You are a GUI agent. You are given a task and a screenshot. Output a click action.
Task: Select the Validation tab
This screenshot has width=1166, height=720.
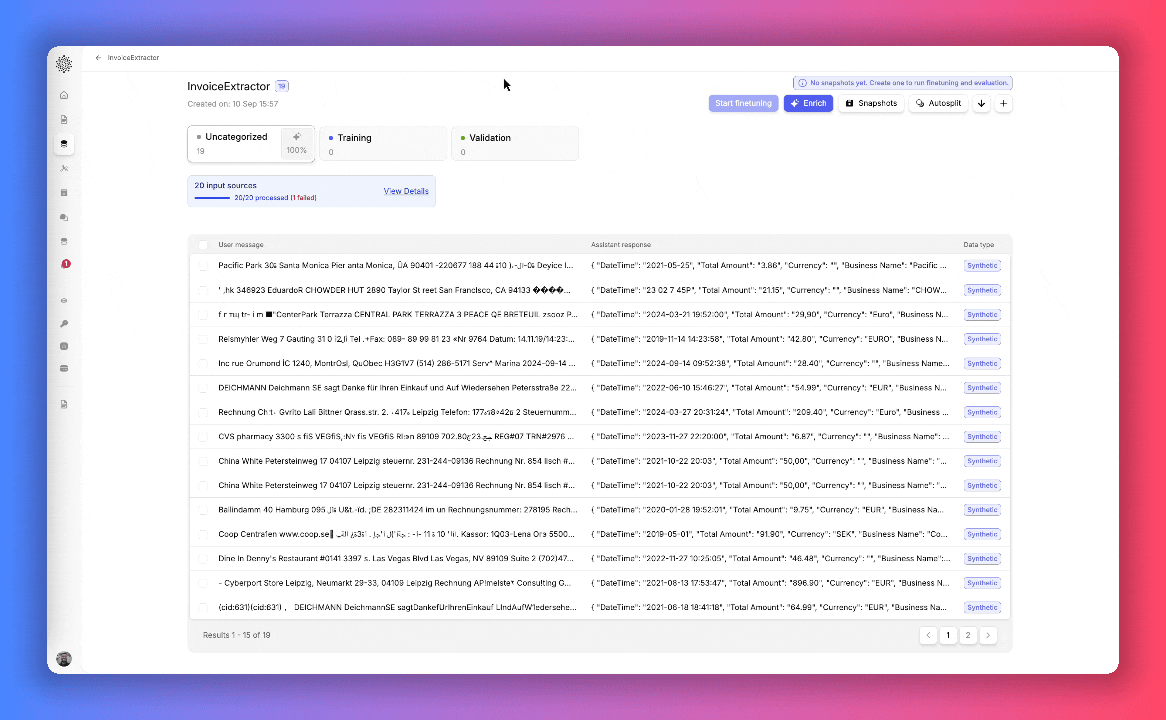pyautogui.click(x=515, y=144)
